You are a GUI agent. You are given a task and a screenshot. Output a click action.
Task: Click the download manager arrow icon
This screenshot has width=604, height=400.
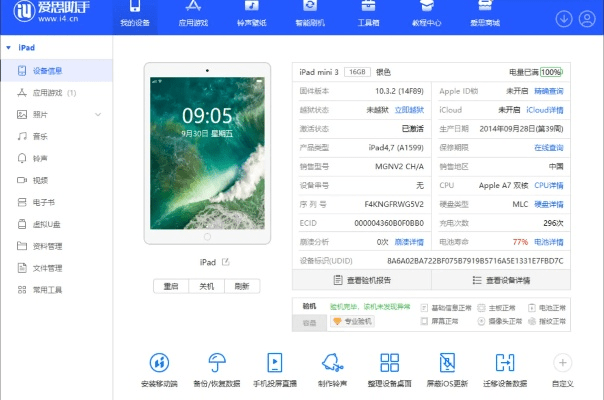tap(564, 19)
